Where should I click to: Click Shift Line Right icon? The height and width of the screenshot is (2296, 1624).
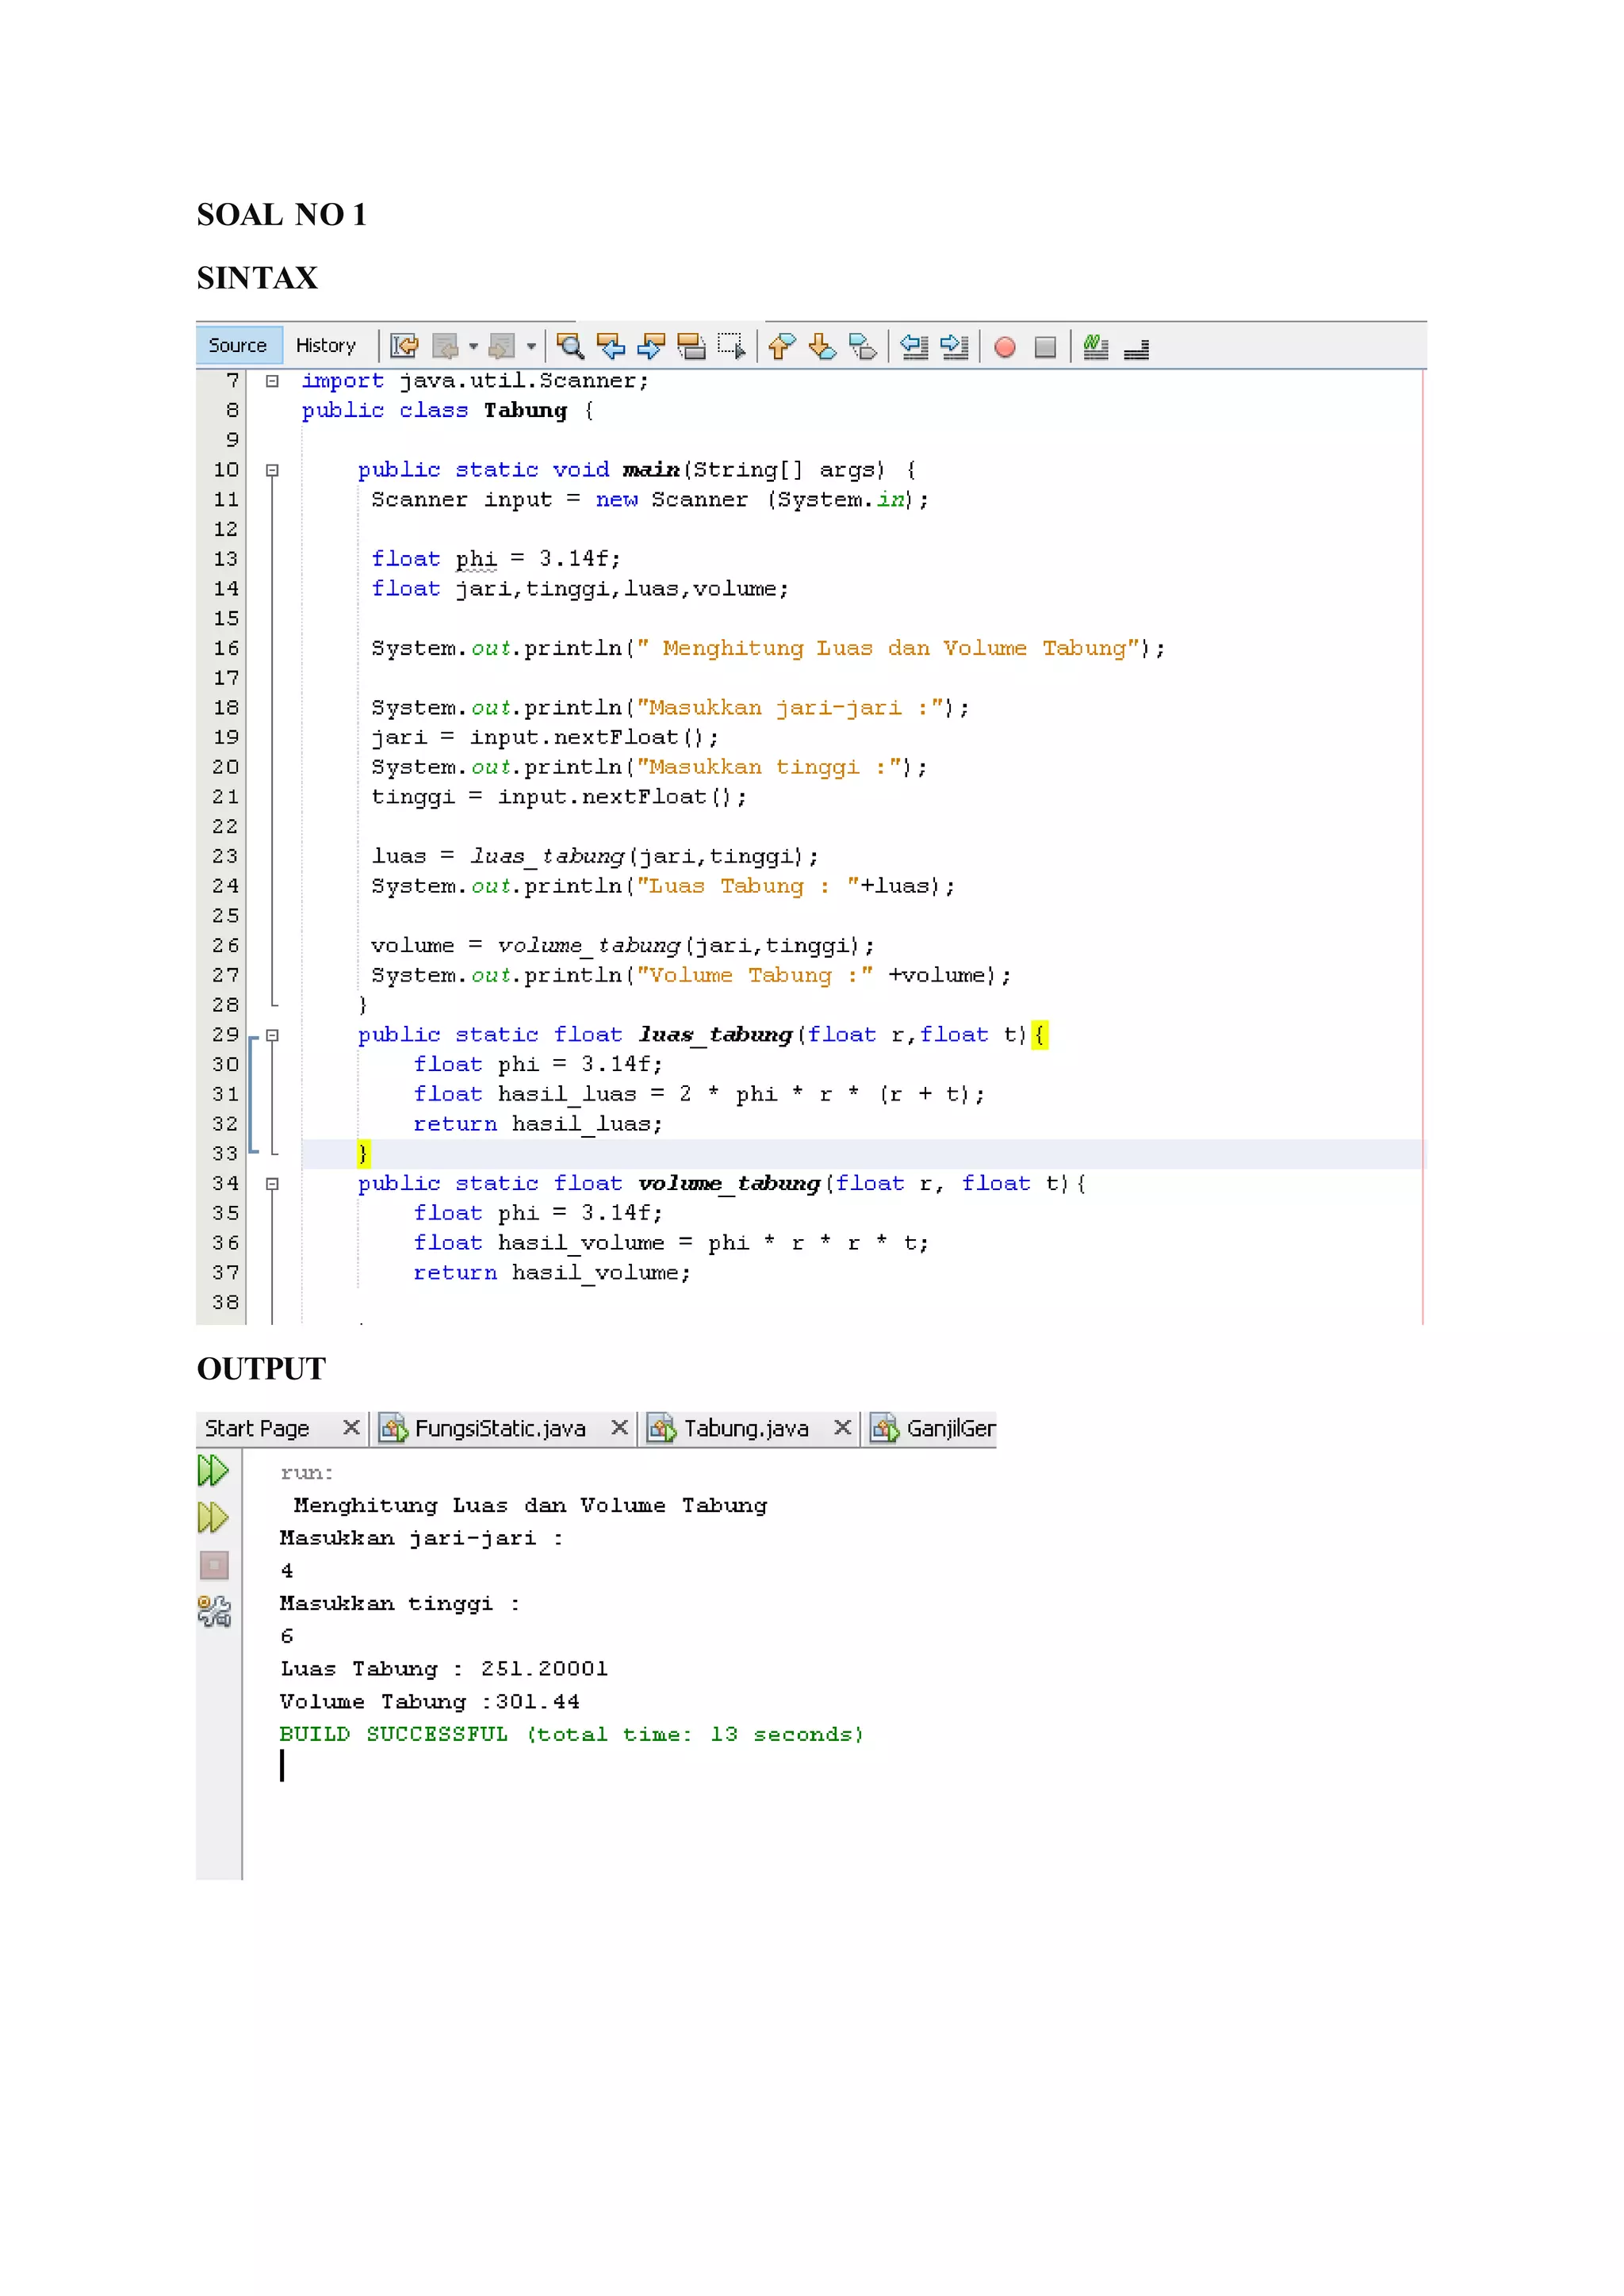click(955, 347)
